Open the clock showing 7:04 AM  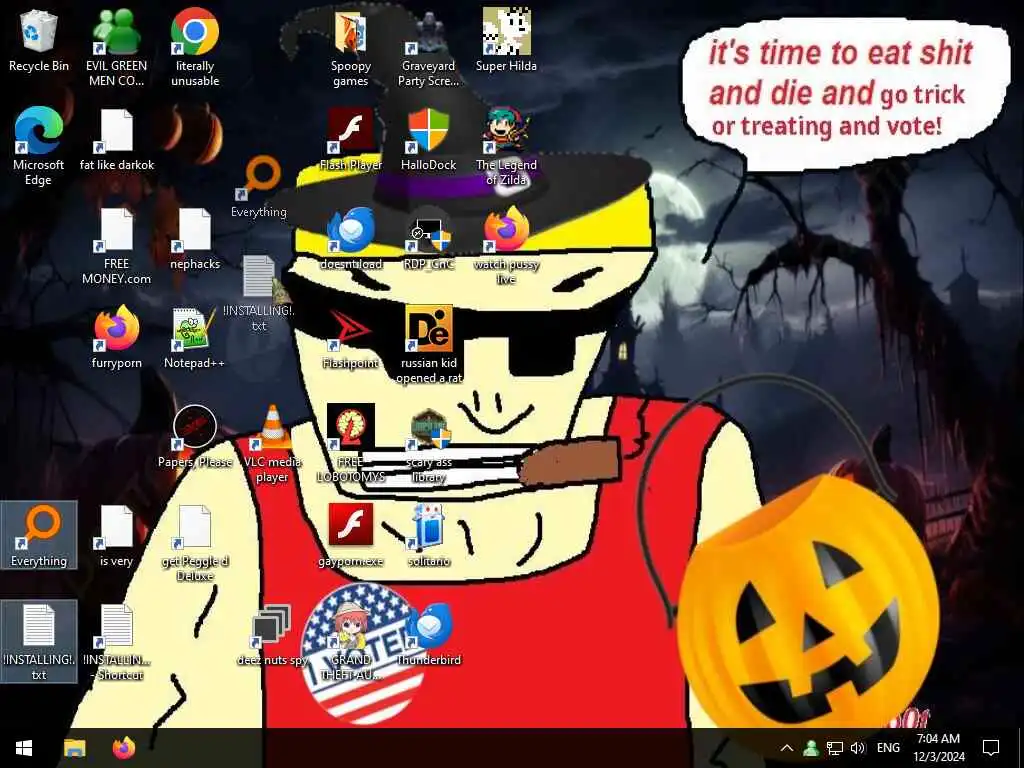tap(938, 748)
